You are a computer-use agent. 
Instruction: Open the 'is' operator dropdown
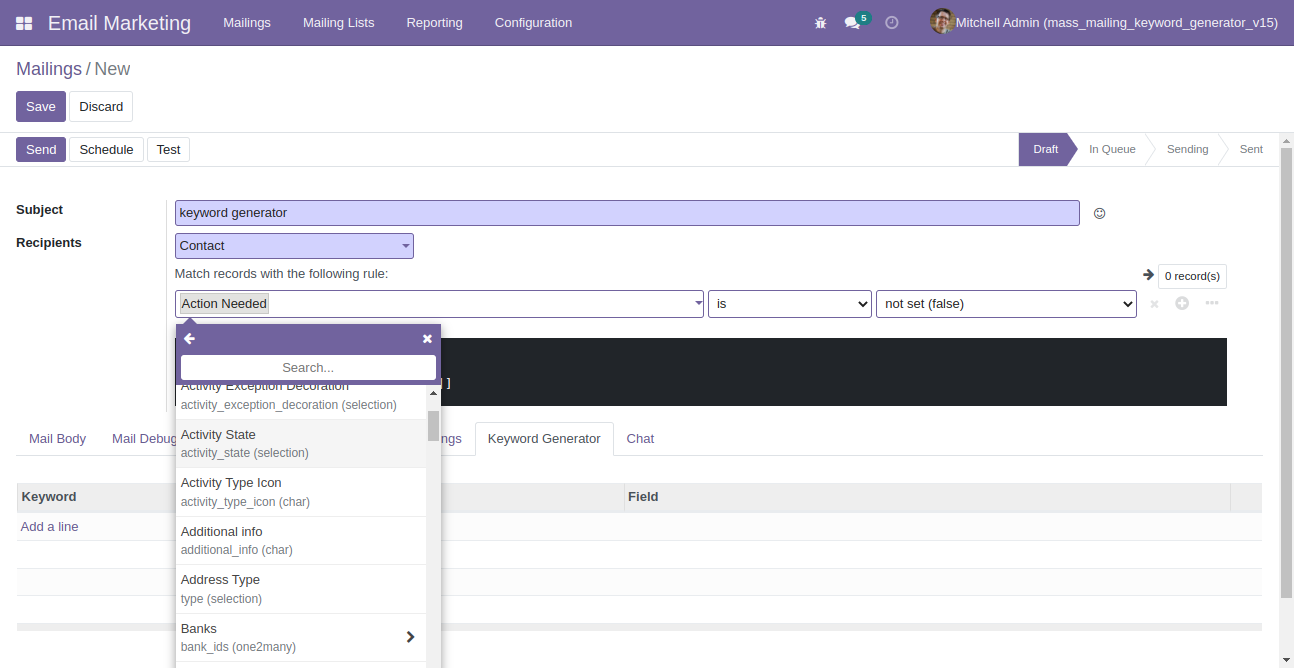coord(790,304)
